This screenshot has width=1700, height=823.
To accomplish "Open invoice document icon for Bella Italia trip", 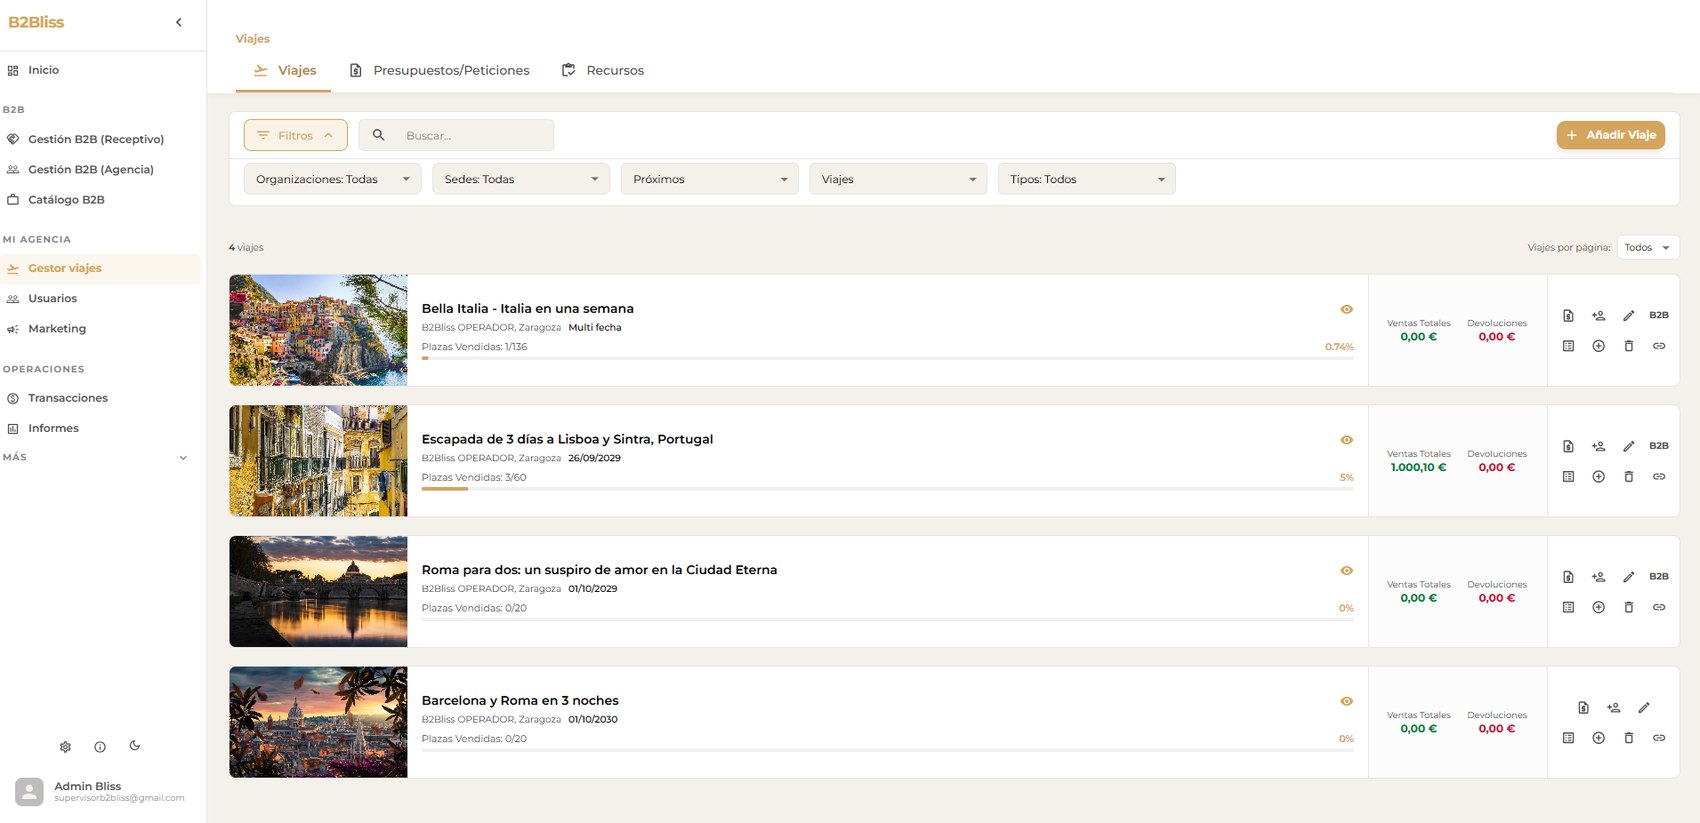I will (x=1568, y=315).
